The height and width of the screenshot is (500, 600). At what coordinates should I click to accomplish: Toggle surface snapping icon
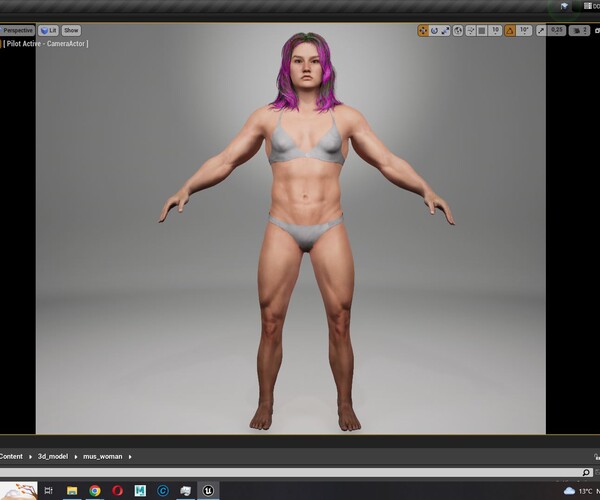tap(471, 31)
